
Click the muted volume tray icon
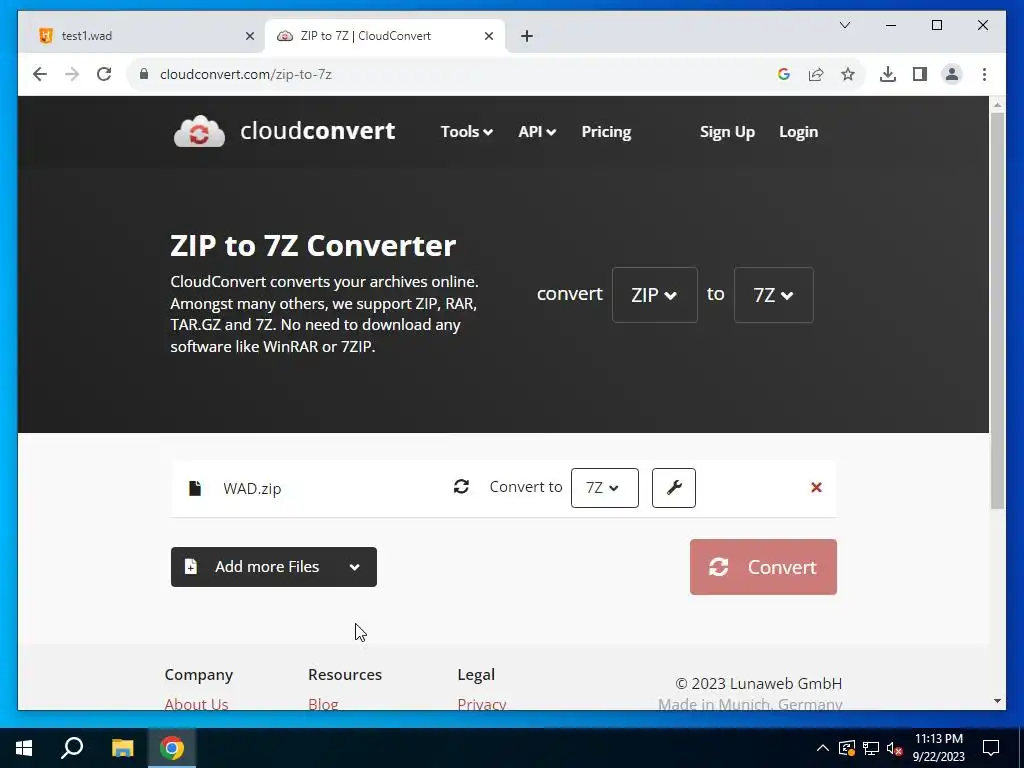pos(894,748)
